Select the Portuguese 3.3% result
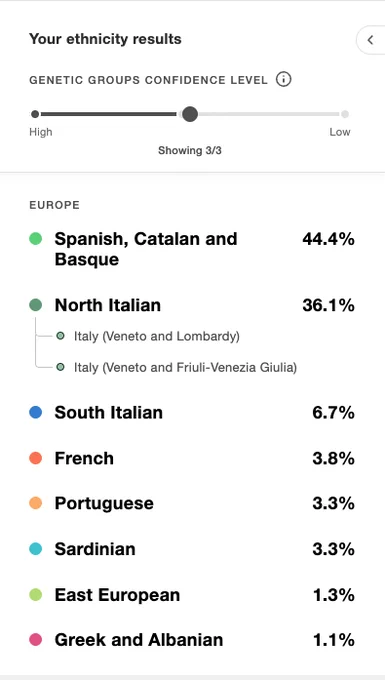 tap(192, 503)
